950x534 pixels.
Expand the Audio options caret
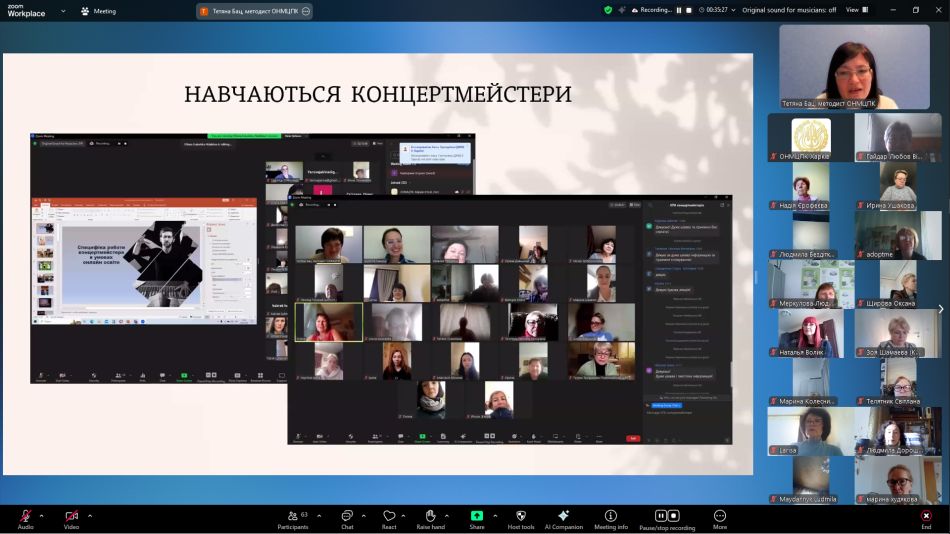pos(41,516)
